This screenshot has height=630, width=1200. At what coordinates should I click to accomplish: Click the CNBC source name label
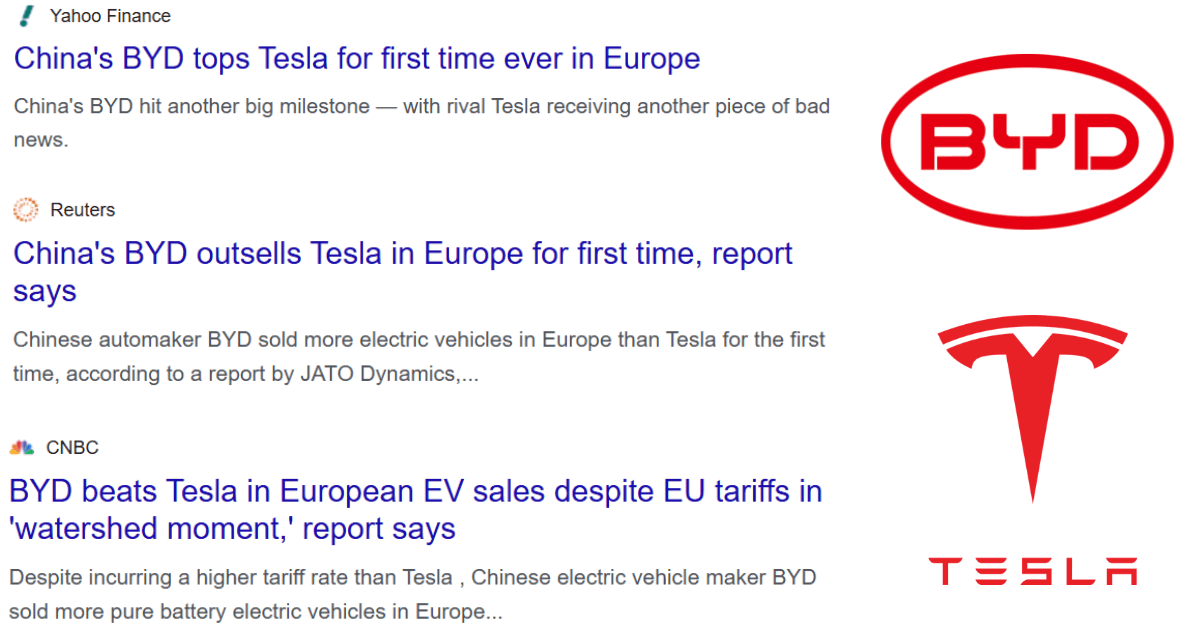pos(72,447)
